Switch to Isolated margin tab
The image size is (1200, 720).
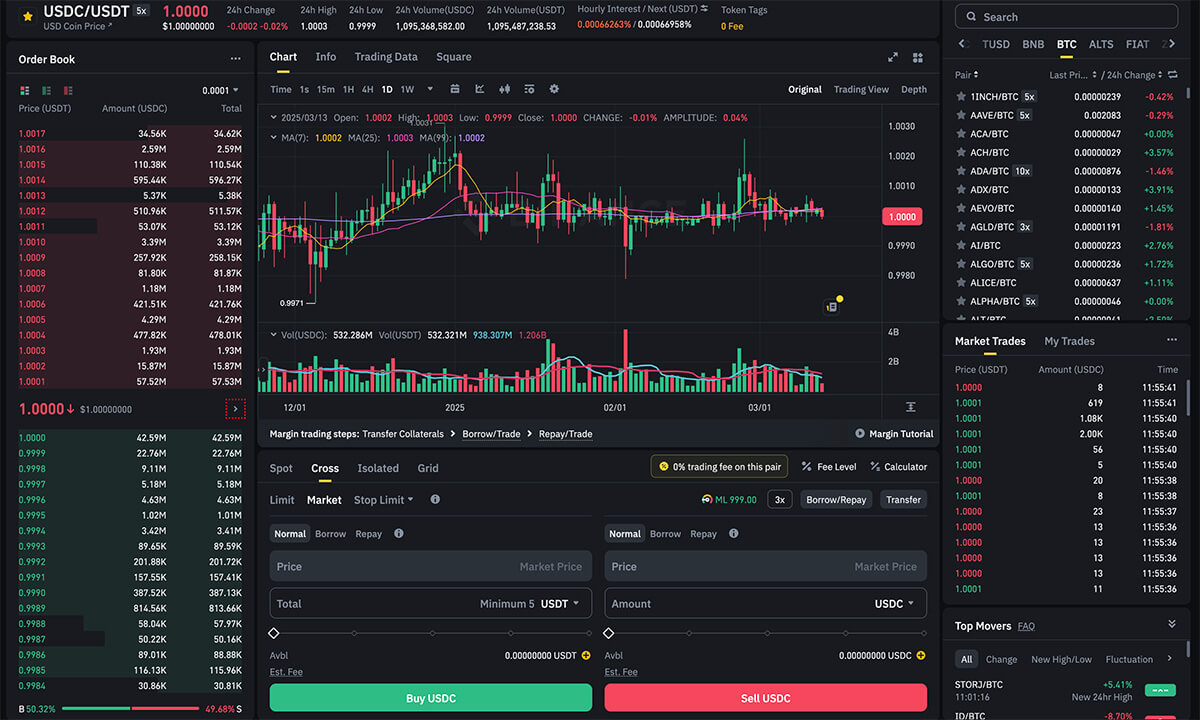pyautogui.click(x=378, y=468)
